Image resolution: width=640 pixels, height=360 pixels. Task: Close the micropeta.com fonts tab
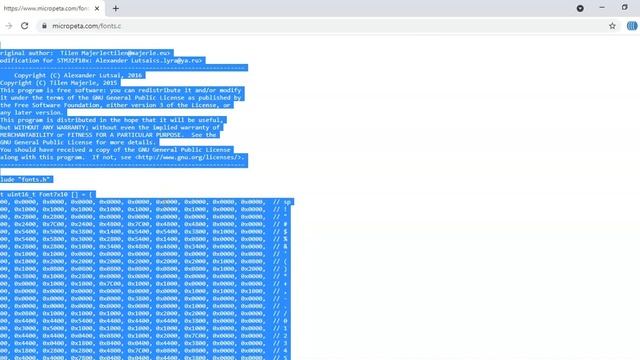pyautogui.click(x=97, y=8)
